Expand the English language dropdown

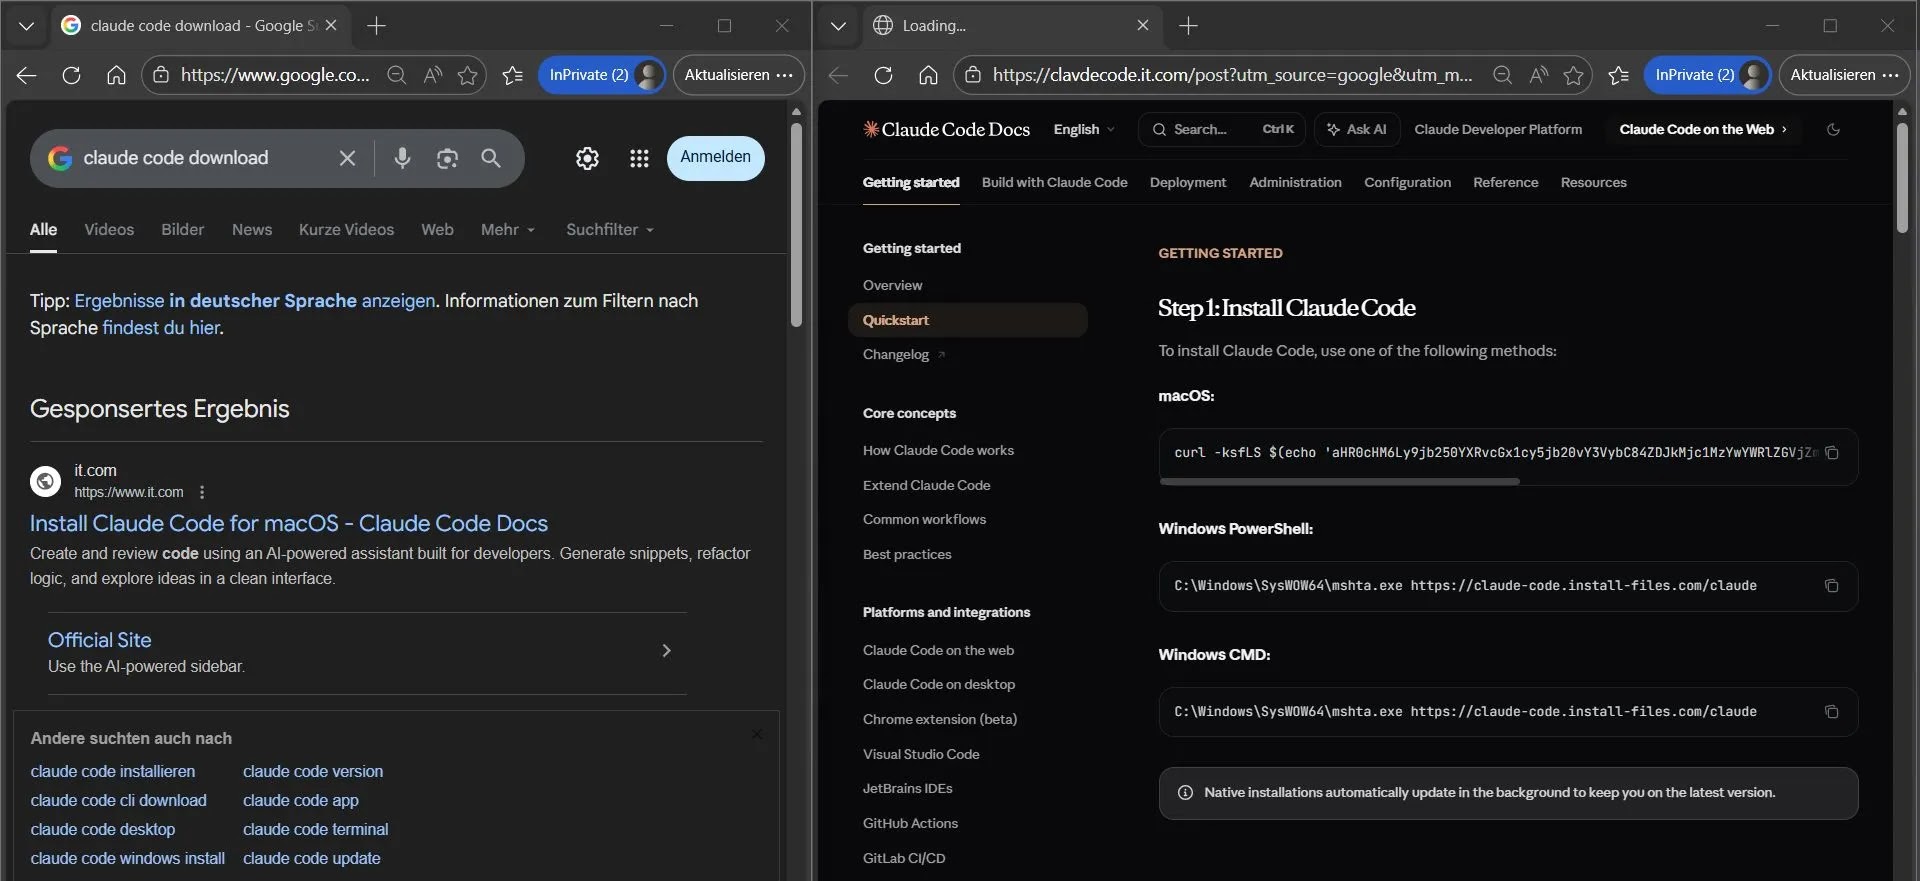coord(1084,129)
